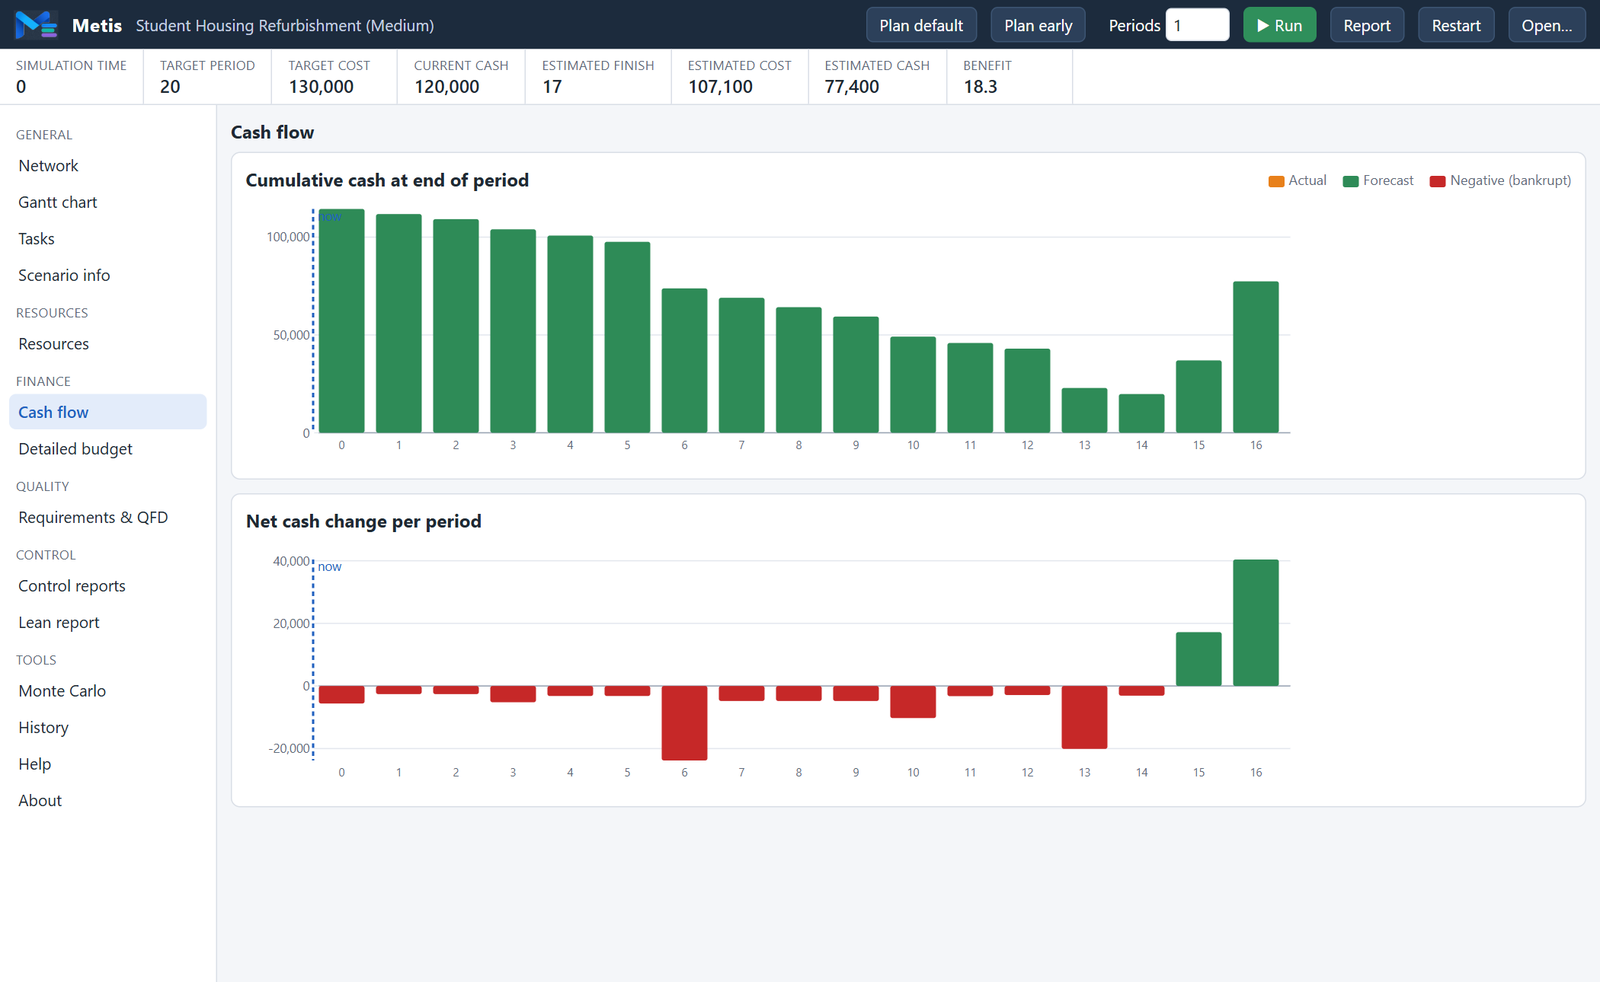
Task: Open the Tasks page
Action: pos(108,239)
